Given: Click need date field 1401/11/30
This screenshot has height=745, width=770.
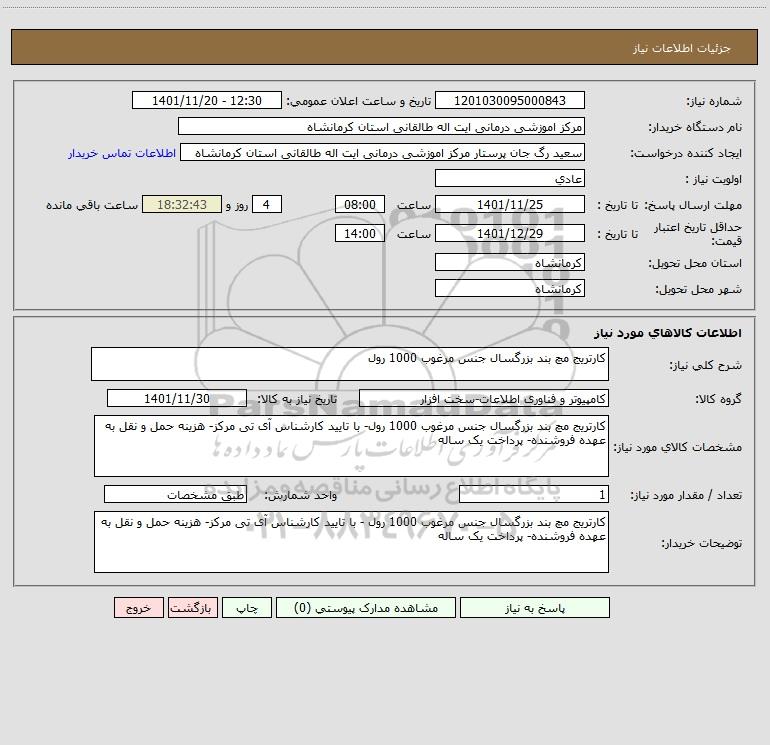Looking at the screenshot, I should (x=177, y=398).
